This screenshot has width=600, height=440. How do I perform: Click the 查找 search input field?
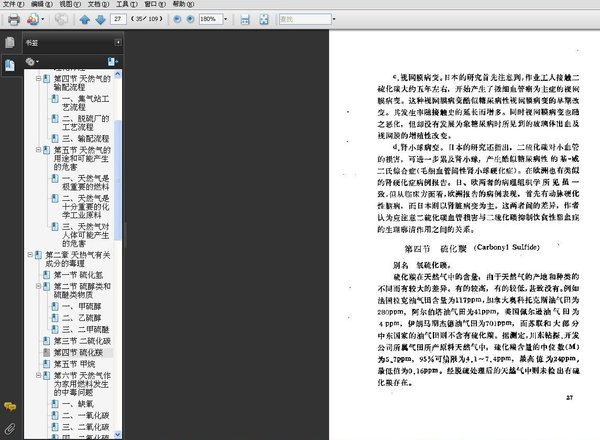click(x=305, y=19)
